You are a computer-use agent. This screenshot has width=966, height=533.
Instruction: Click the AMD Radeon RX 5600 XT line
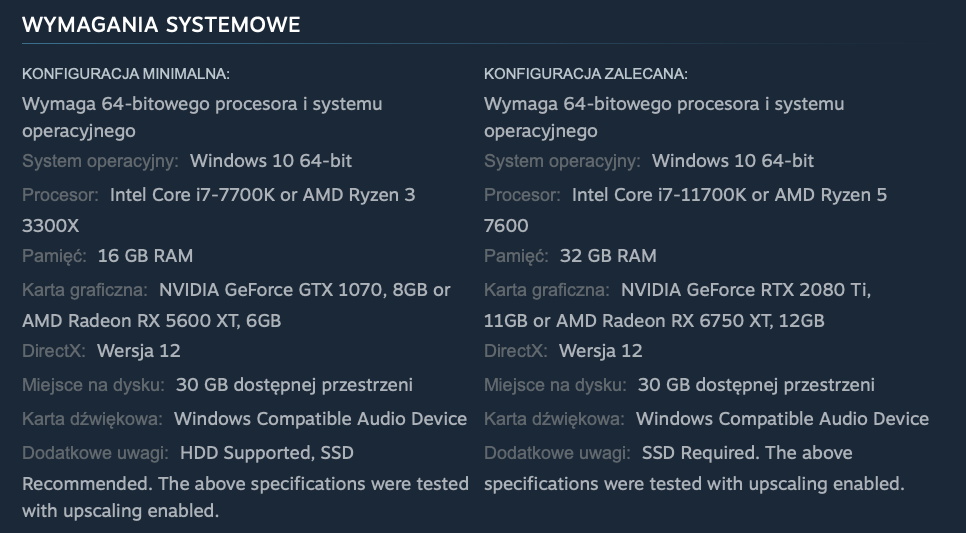pos(152,320)
